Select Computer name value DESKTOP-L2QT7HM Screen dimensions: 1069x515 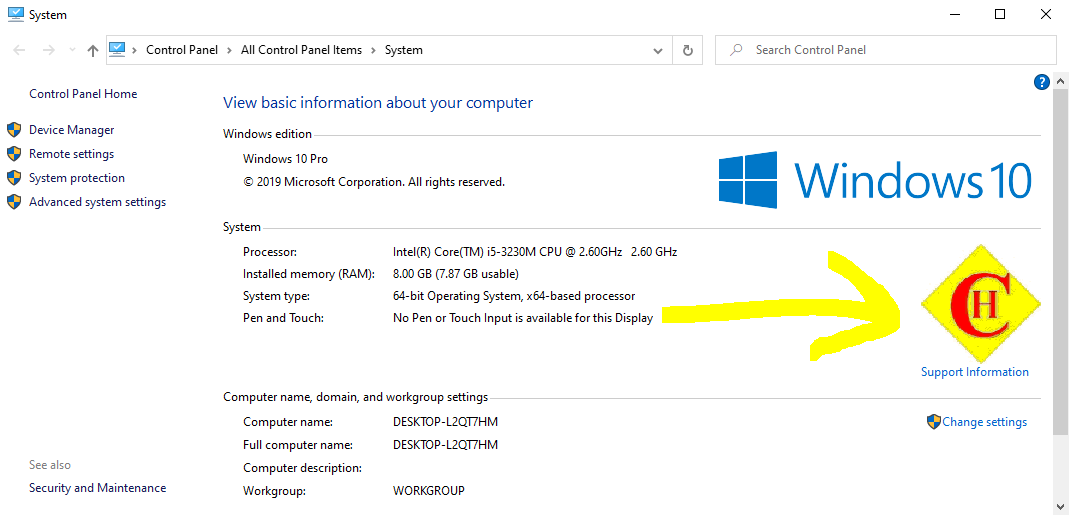[x=445, y=422]
